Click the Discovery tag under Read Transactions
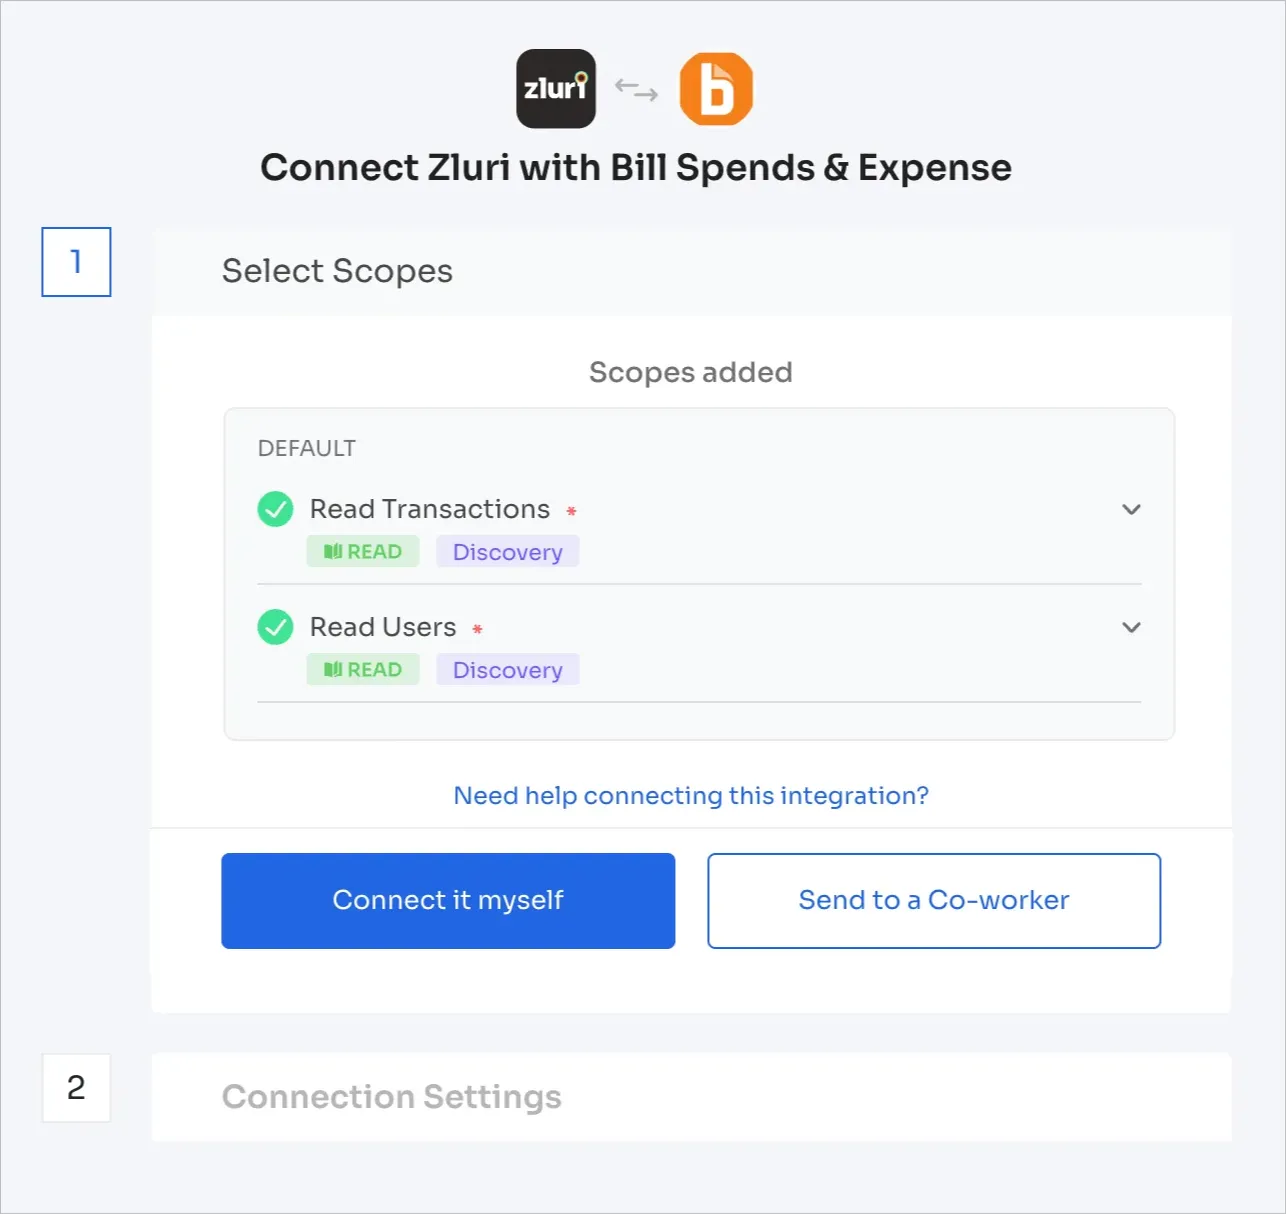This screenshot has width=1286, height=1214. click(507, 552)
